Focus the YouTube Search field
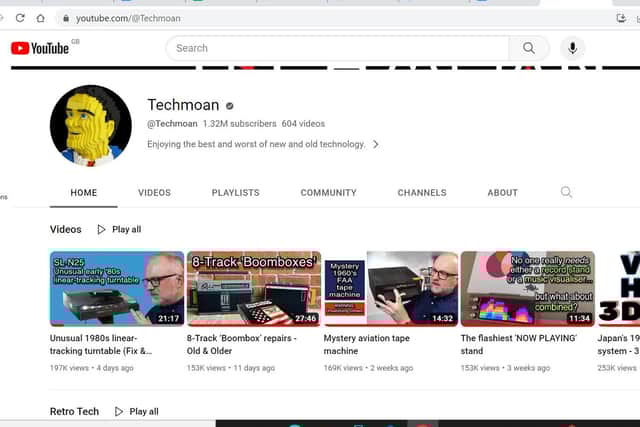Screen dimensions: 640x427 (338, 48)
